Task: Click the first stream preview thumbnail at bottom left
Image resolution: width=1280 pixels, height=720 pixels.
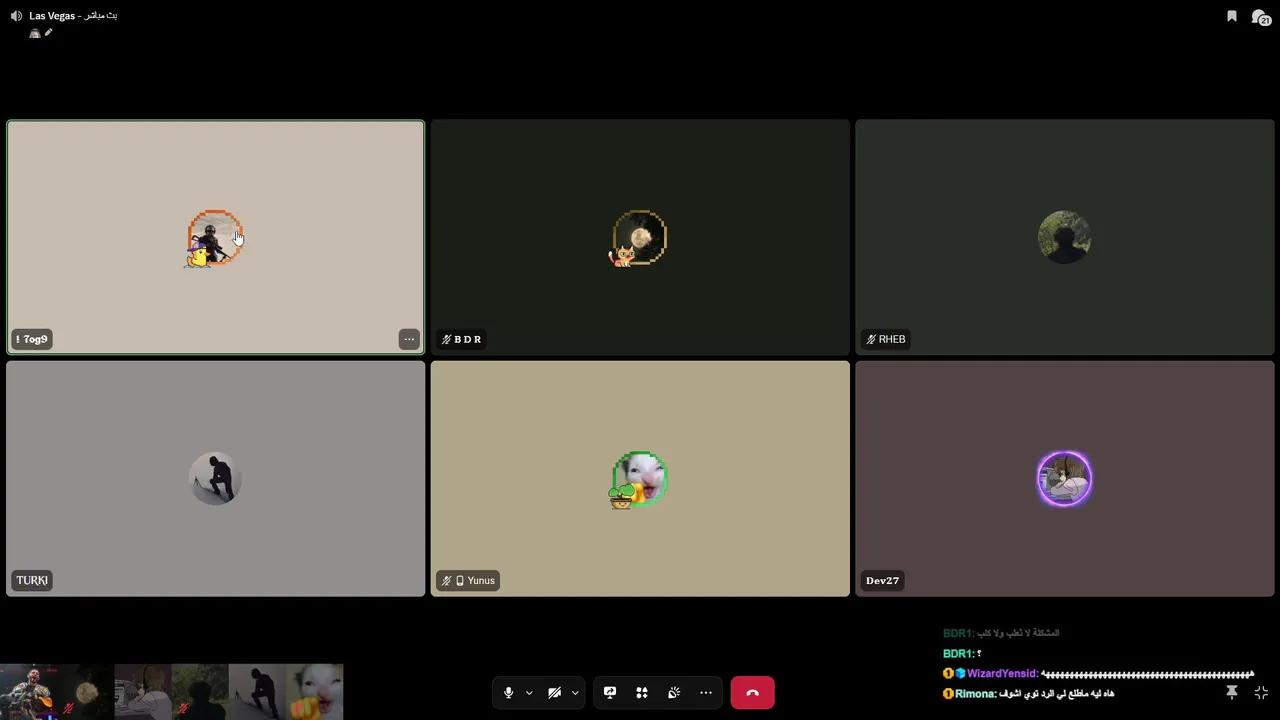Action: (x=28, y=692)
